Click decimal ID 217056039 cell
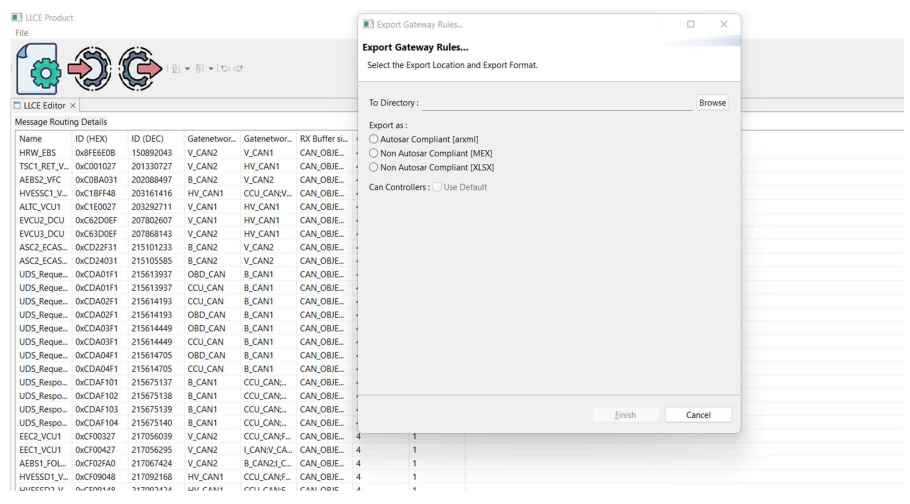The image size is (910, 504). pos(151,437)
